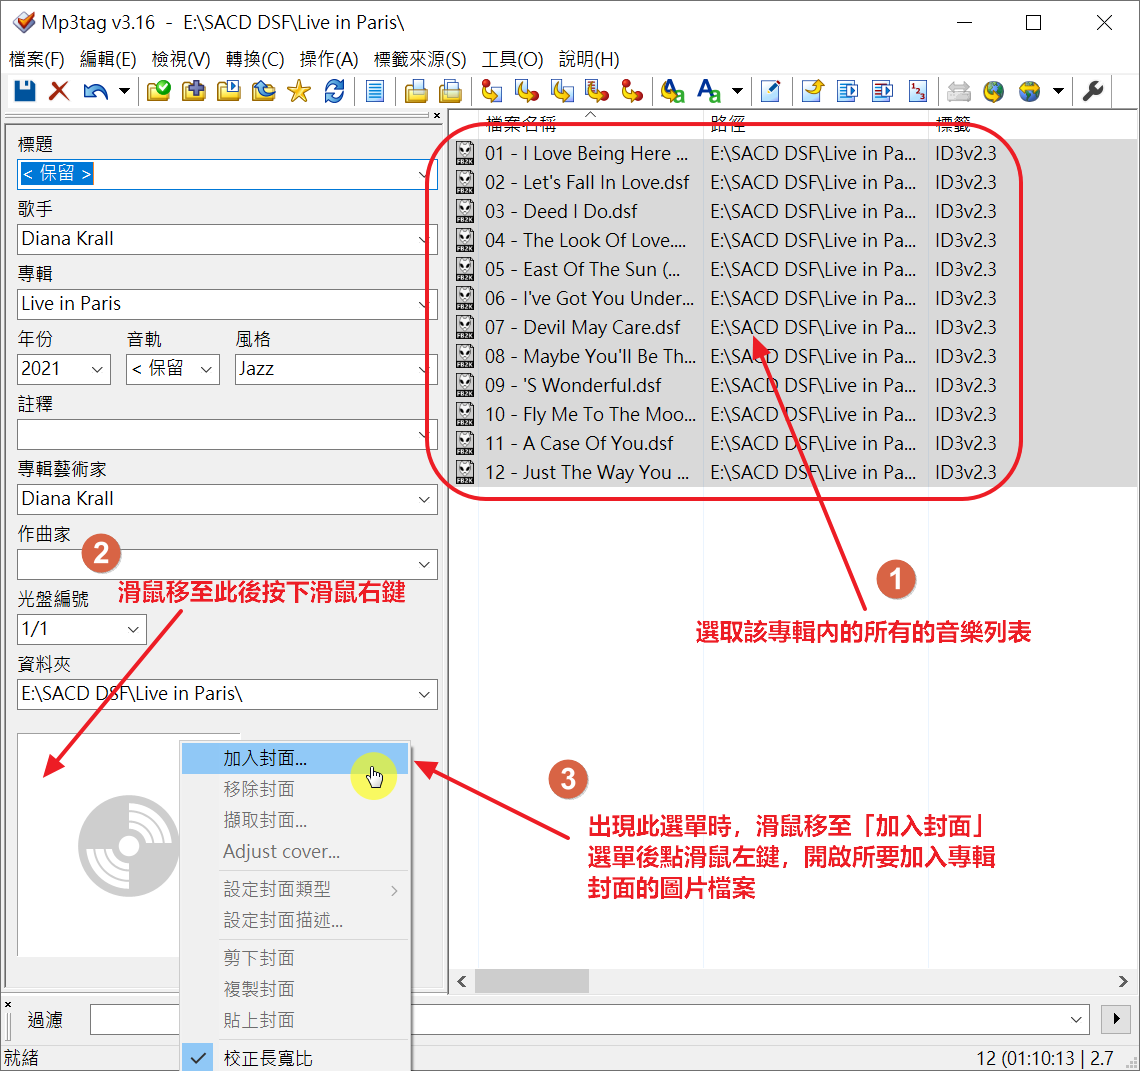Click the green globe tag source icon

(993, 91)
